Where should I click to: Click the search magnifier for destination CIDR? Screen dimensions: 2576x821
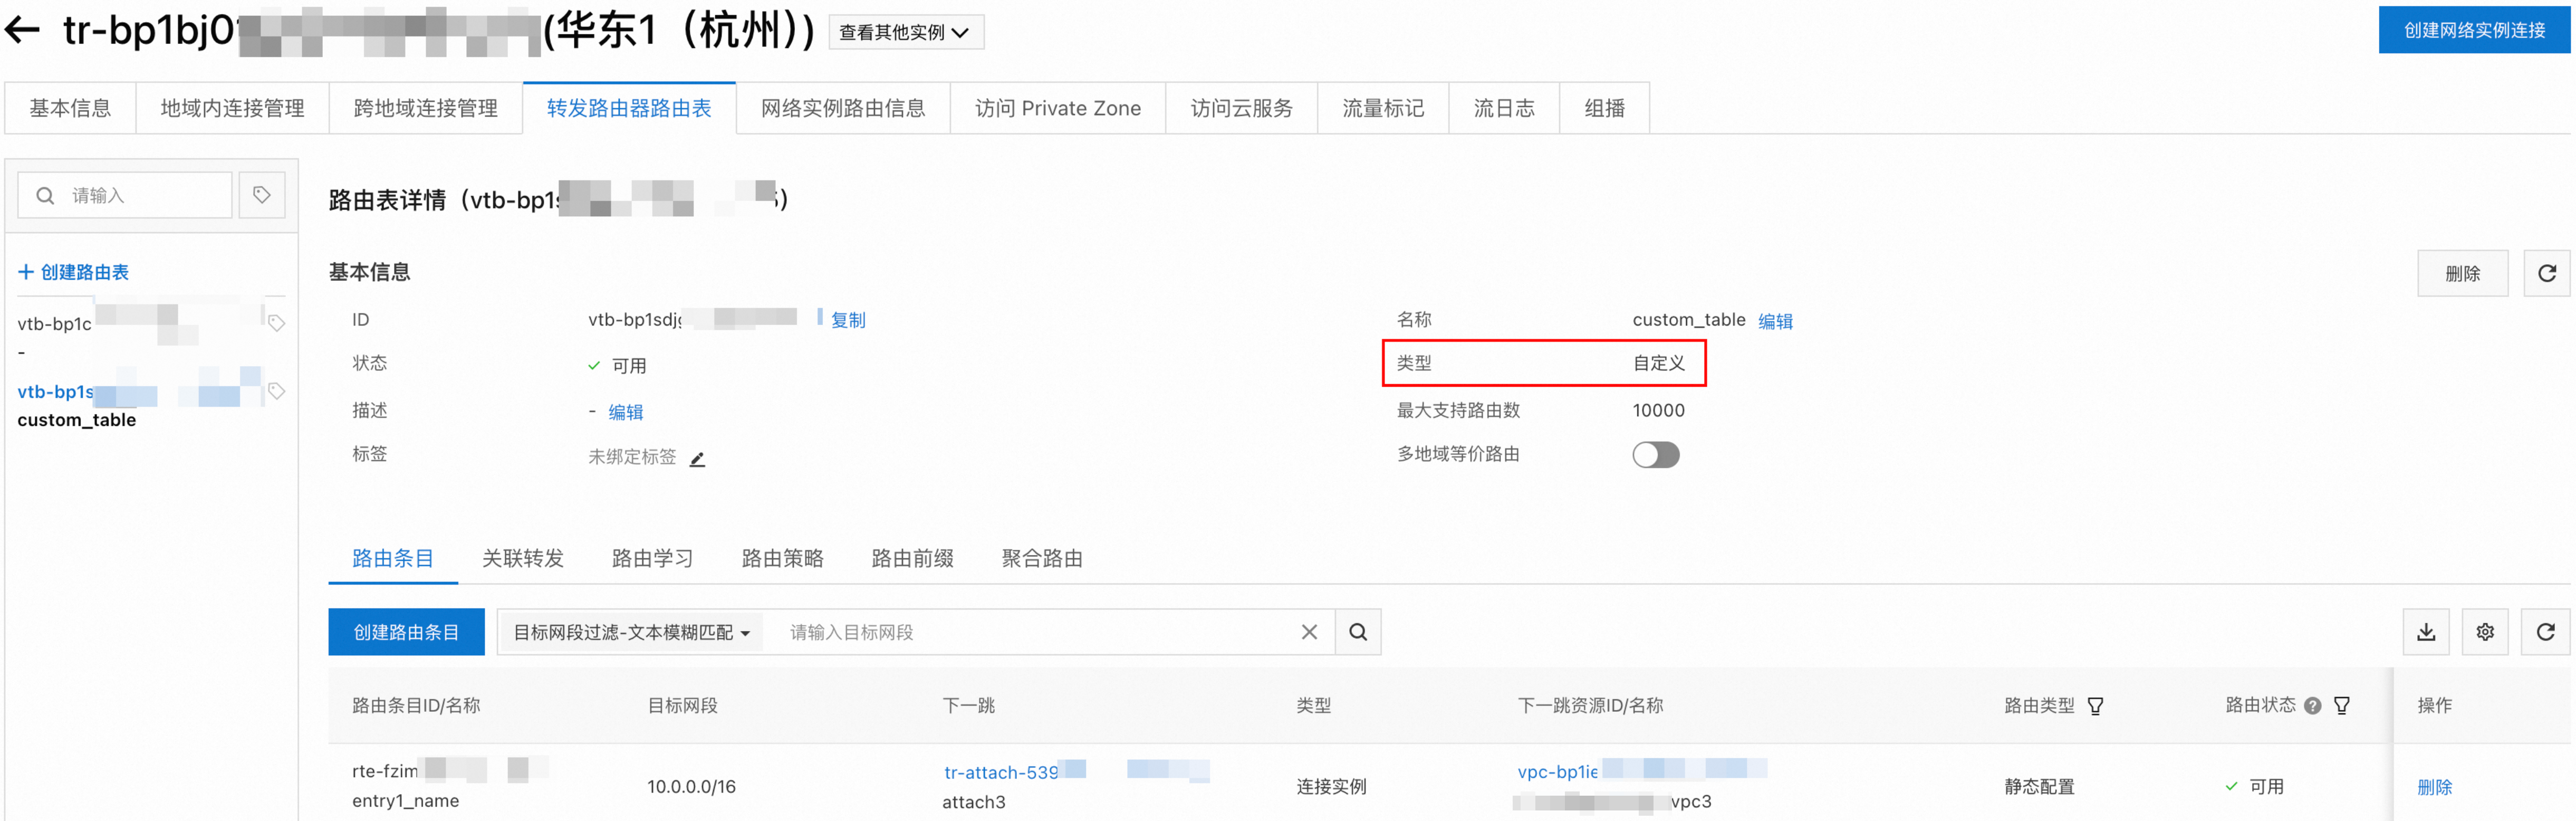[x=1357, y=632]
